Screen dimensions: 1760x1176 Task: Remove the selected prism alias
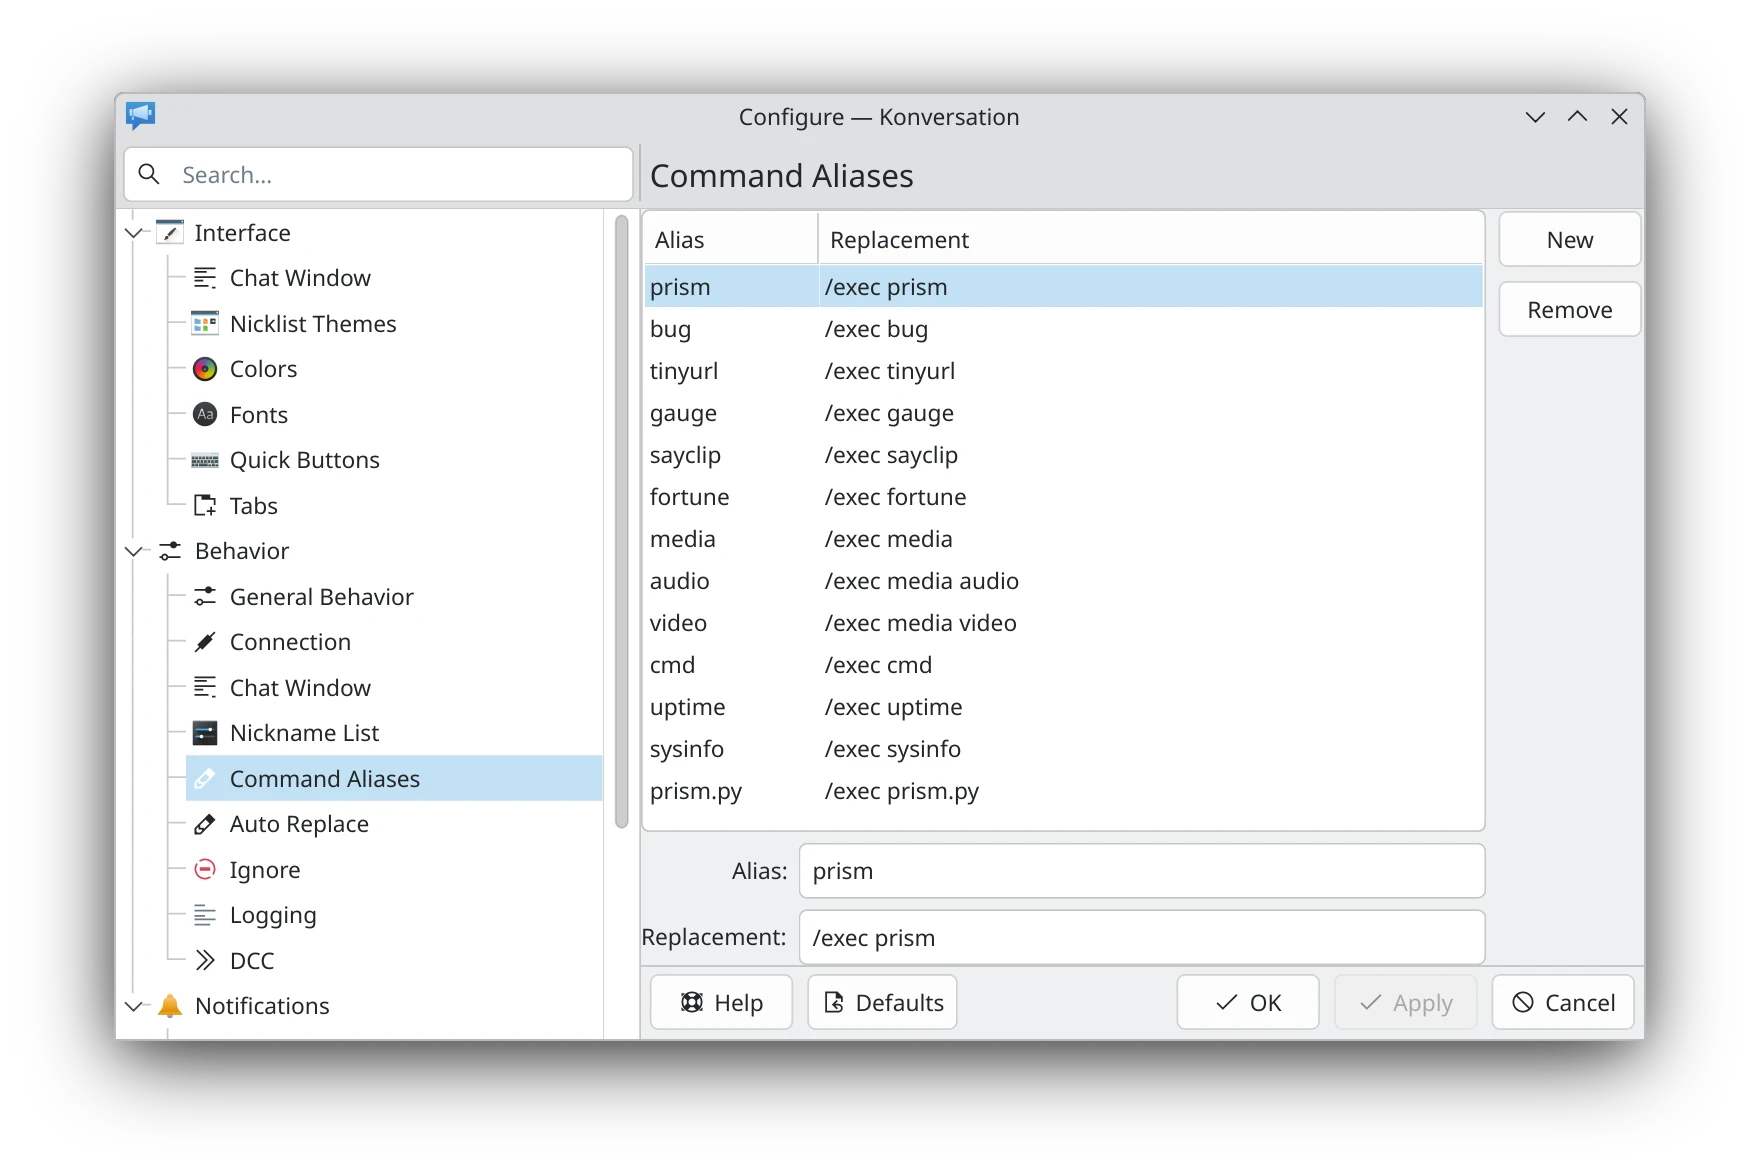point(1569,310)
